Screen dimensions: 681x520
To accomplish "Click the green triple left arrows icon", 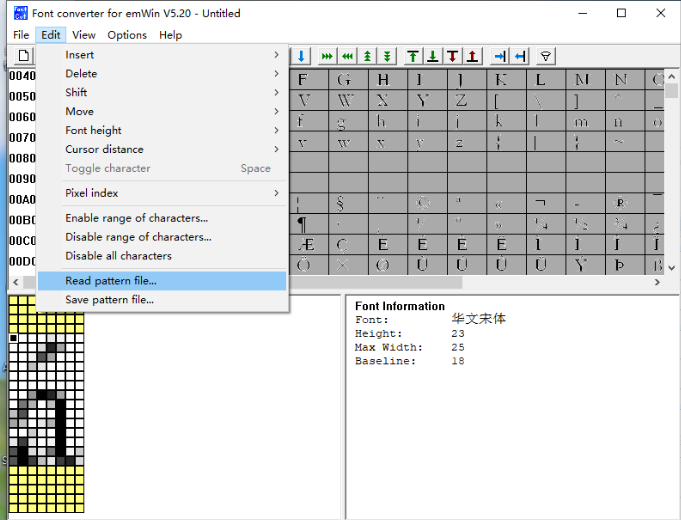I will coord(347,56).
